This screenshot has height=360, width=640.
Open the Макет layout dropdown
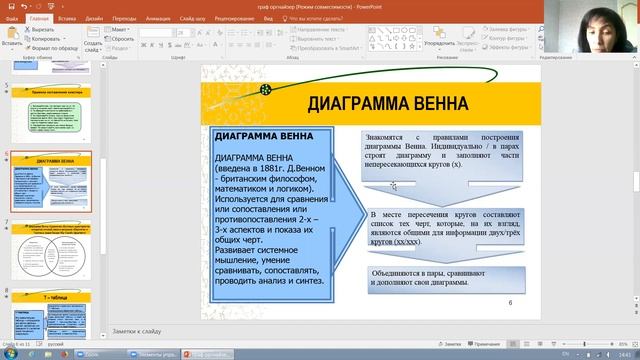tap(117, 29)
